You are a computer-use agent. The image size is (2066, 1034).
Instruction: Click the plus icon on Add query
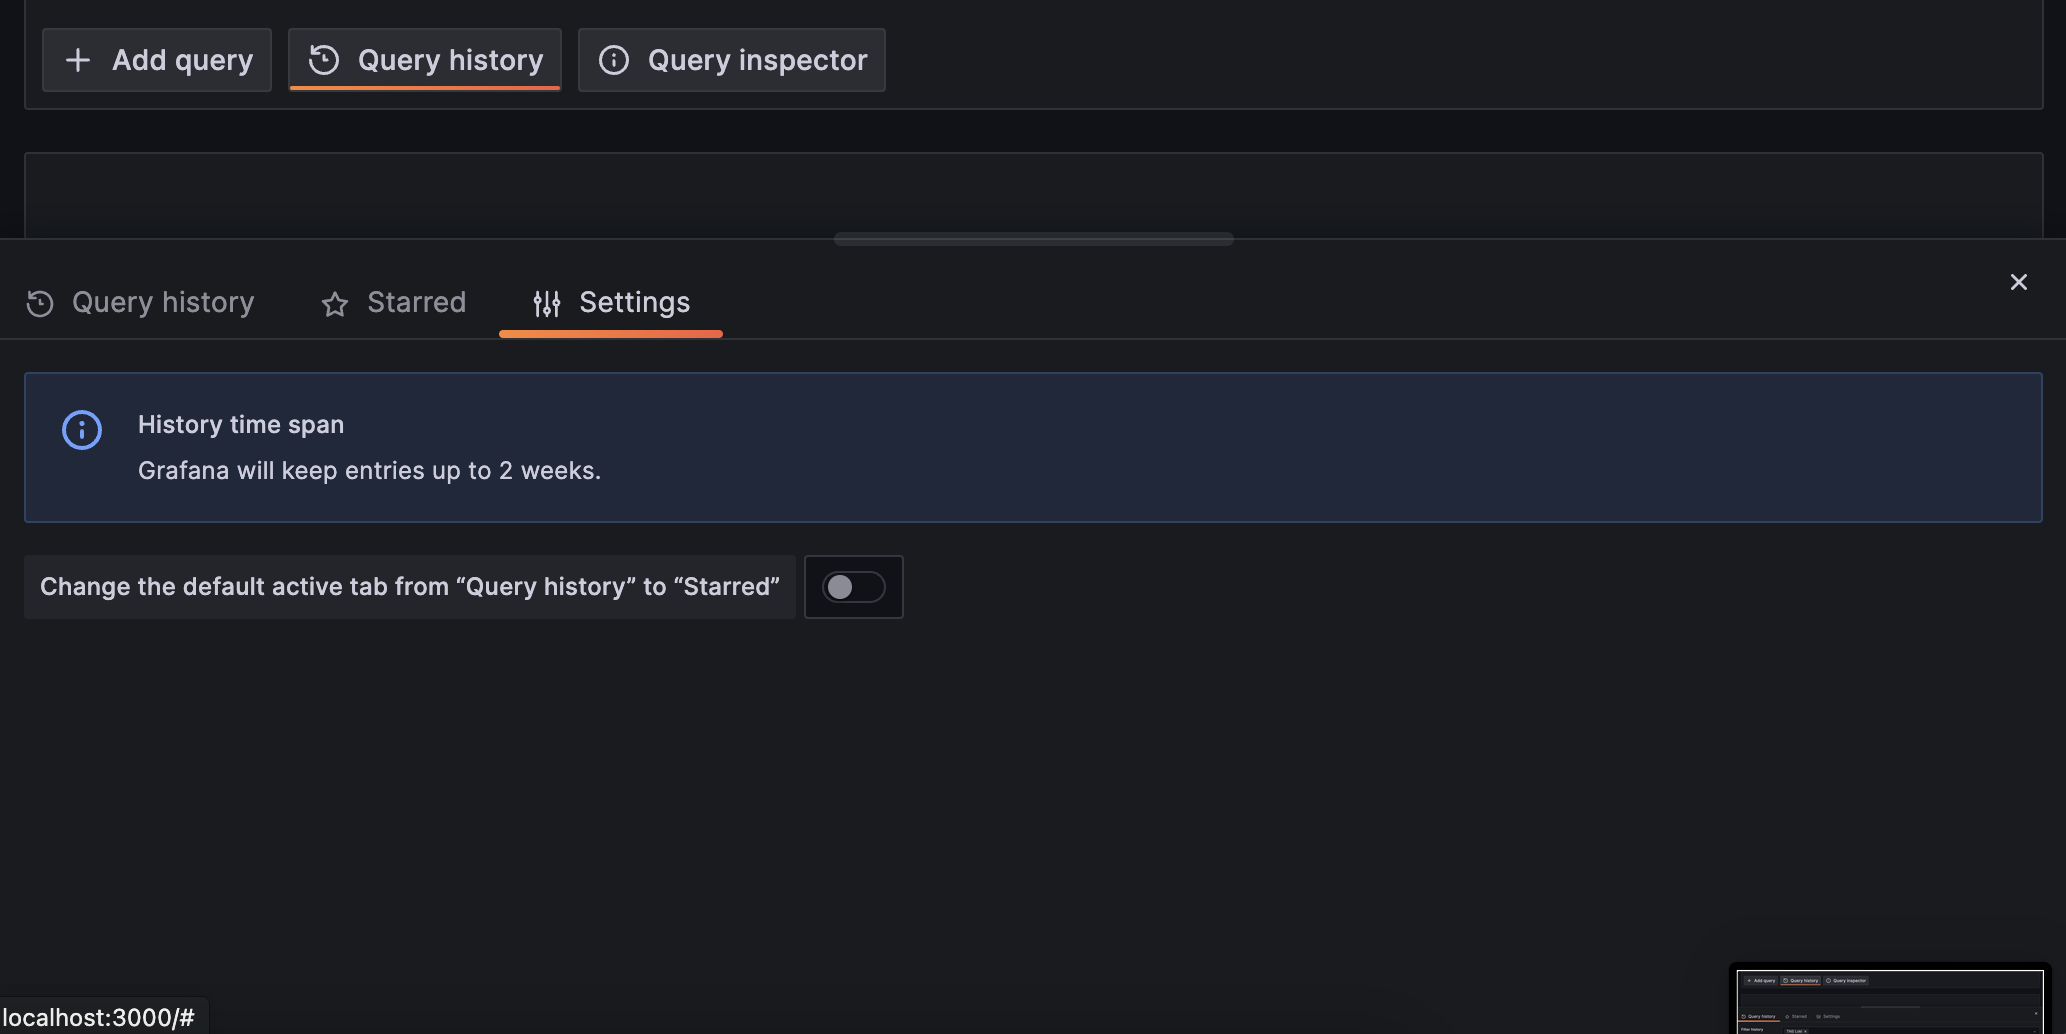(78, 60)
